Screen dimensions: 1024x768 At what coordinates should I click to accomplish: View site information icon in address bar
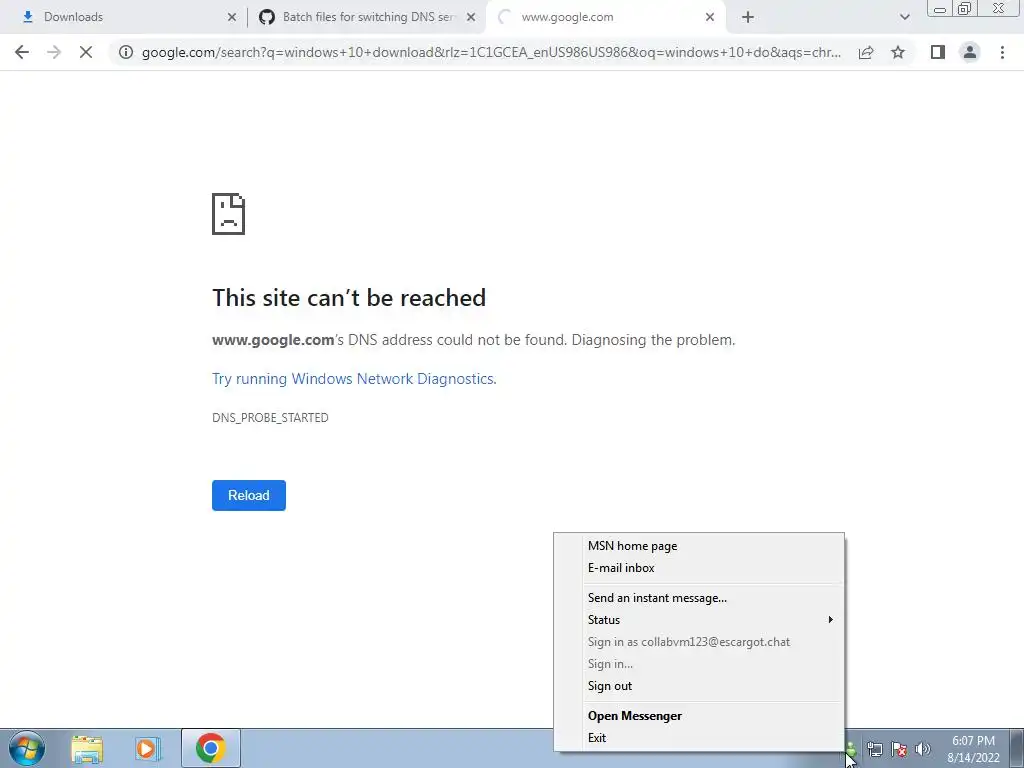(126, 52)
